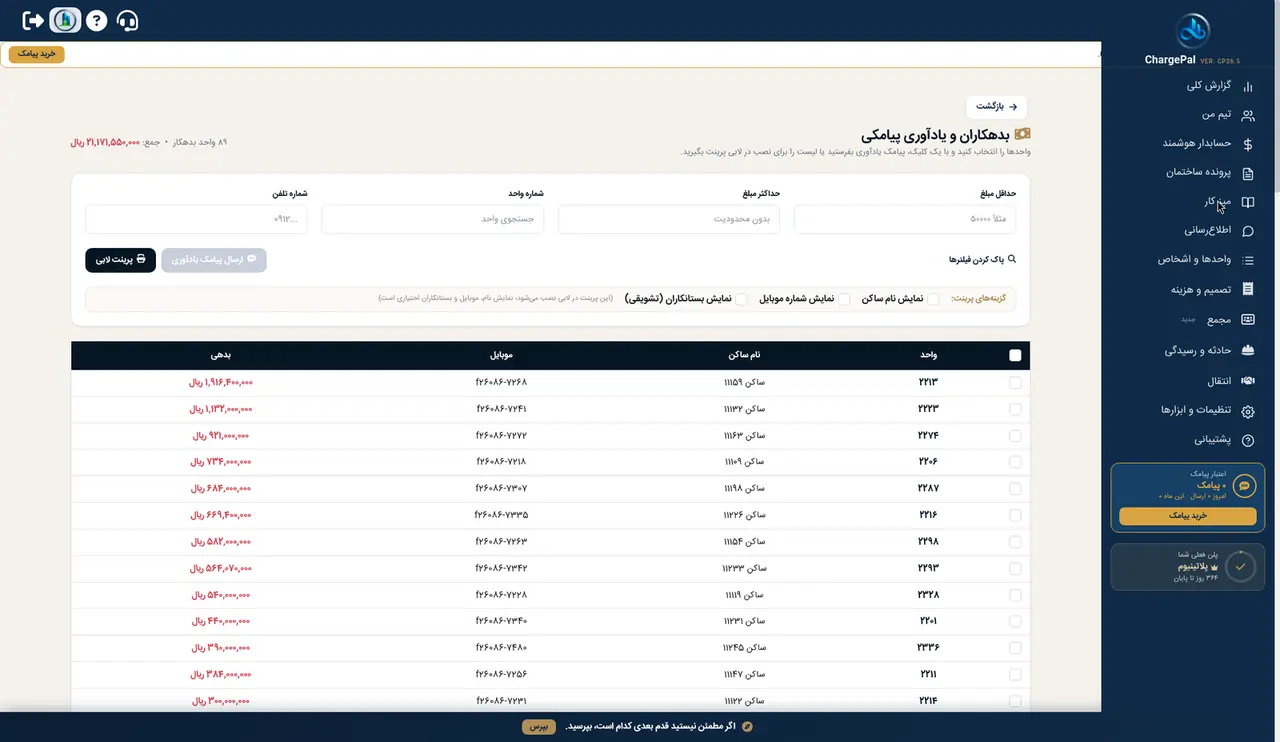Click the logout arrow icon in header
Image resolution: width=1280 pixels, height=742 pixels.
tap(33, 20)
